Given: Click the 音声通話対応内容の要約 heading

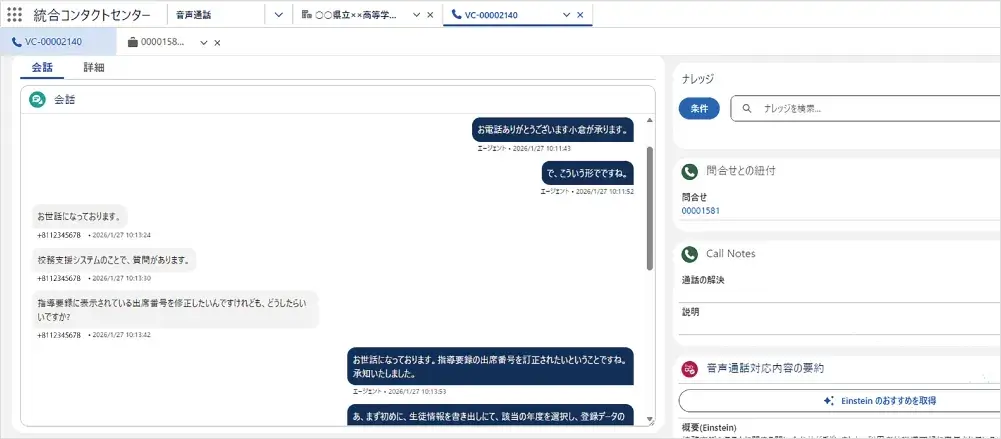Looking at the screenshot, I should point(765,369).
